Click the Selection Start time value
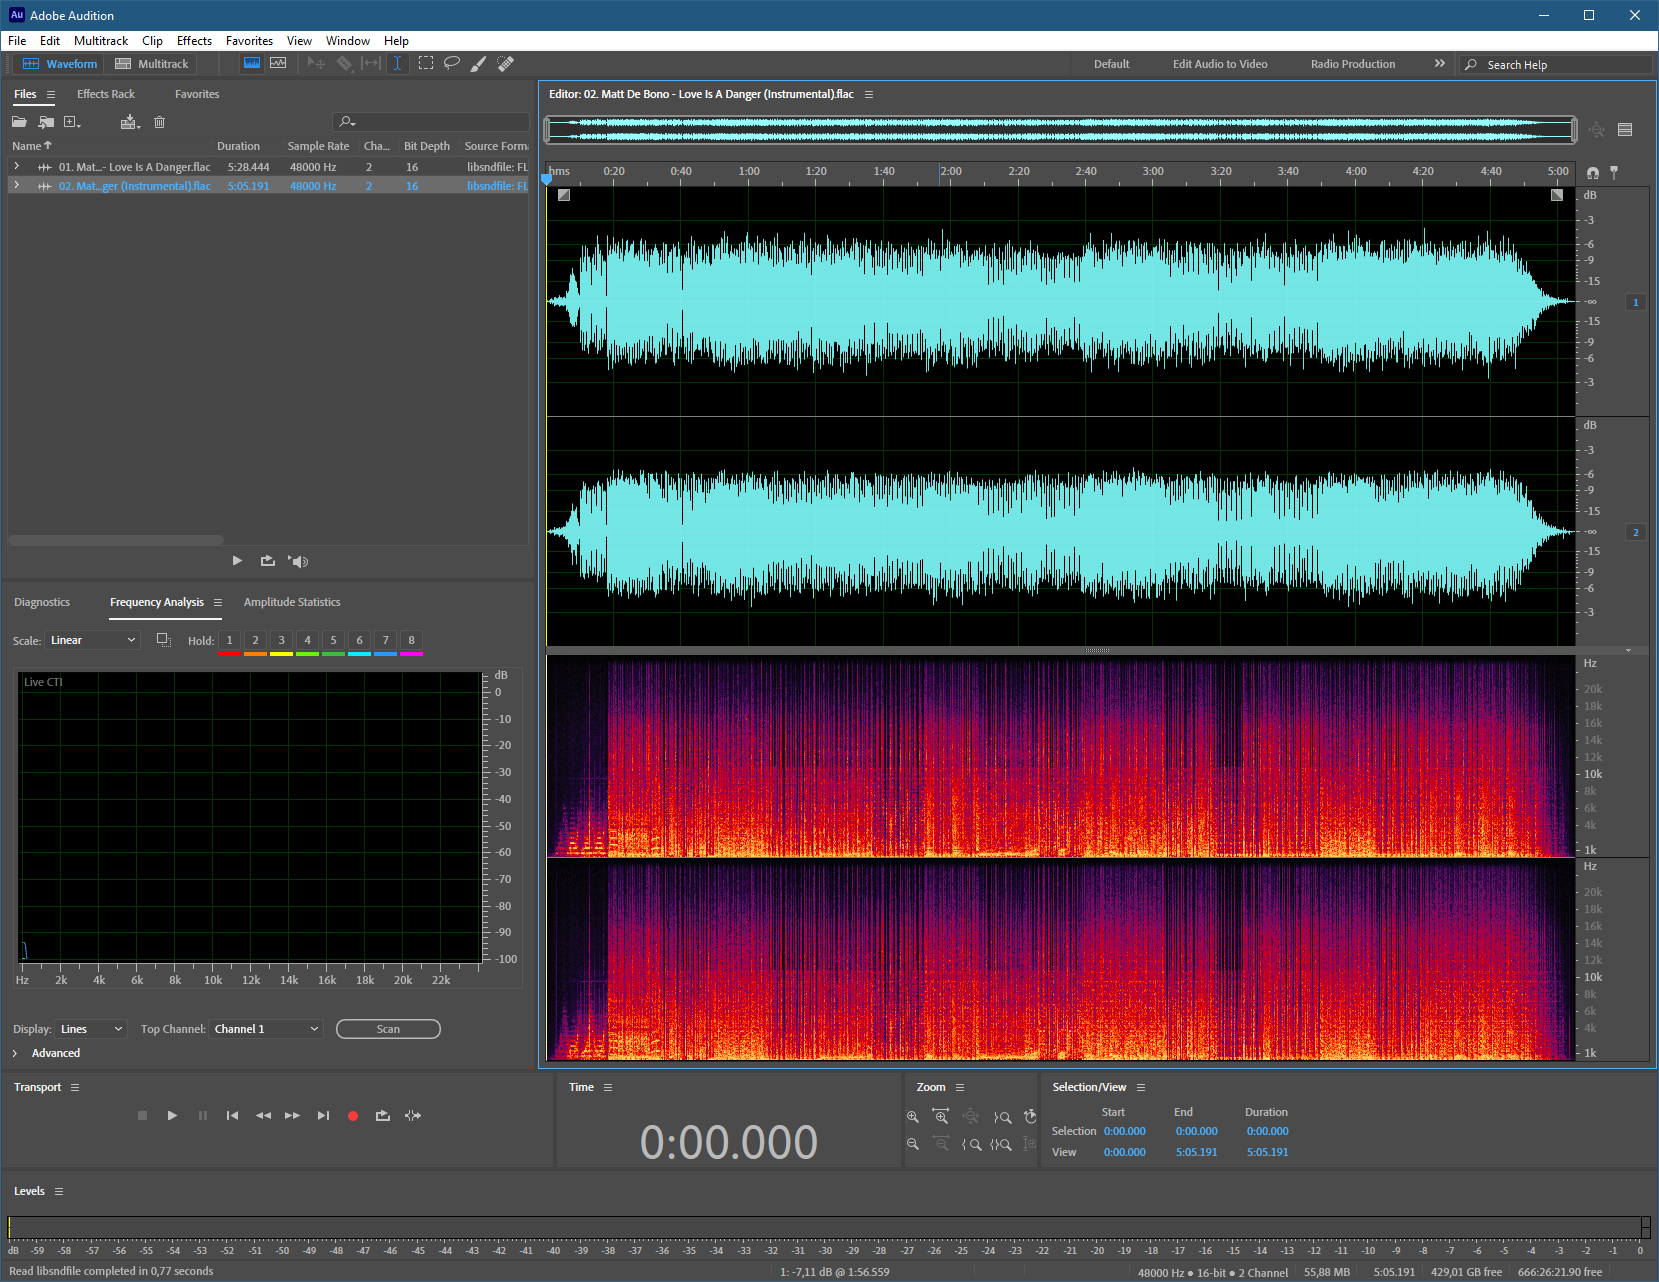This screenshot has height=1282, width=1659. click(1125, 1131)
